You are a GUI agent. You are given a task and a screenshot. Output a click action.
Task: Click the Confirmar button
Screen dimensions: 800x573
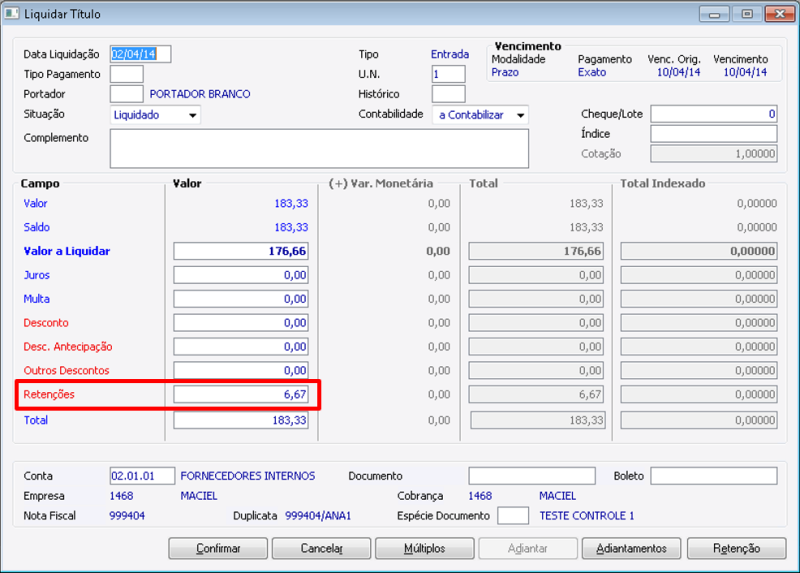point(218,548)
